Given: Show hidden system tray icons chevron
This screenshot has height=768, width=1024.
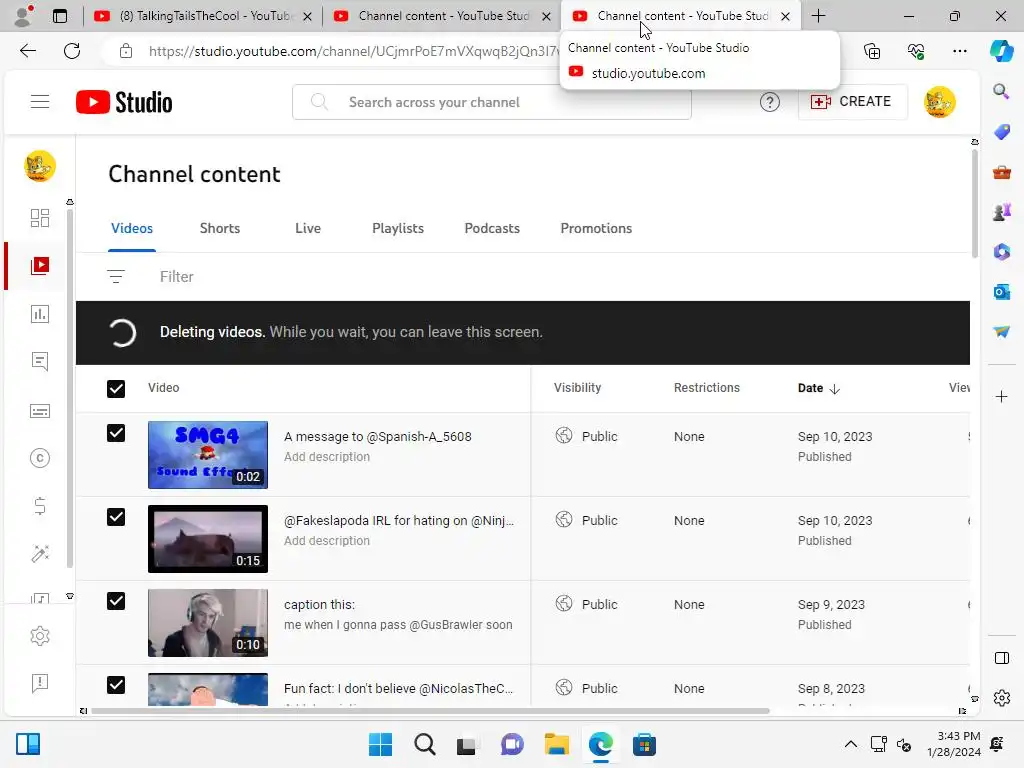Looking at the screenshot, I should [850, 744].
